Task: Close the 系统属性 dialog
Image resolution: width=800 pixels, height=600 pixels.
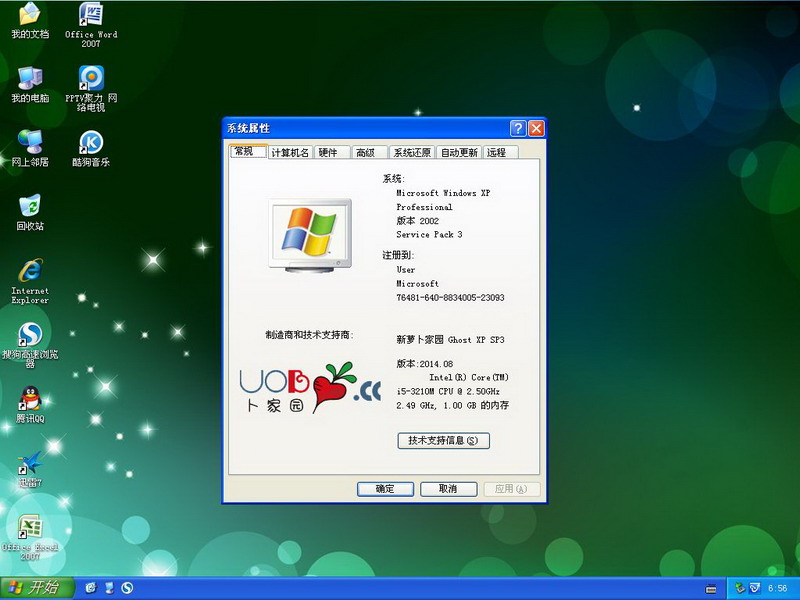Action: click(536, 128)
